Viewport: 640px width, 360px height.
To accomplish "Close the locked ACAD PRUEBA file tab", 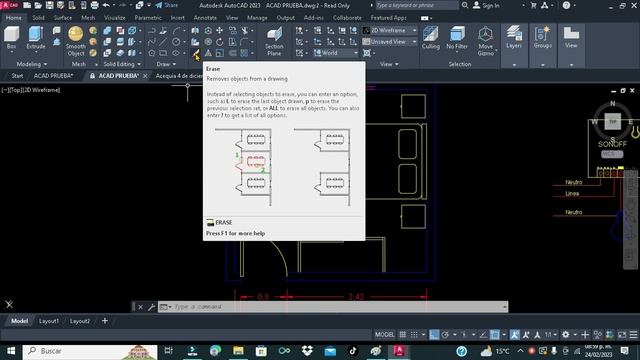I will pos(145,76).
